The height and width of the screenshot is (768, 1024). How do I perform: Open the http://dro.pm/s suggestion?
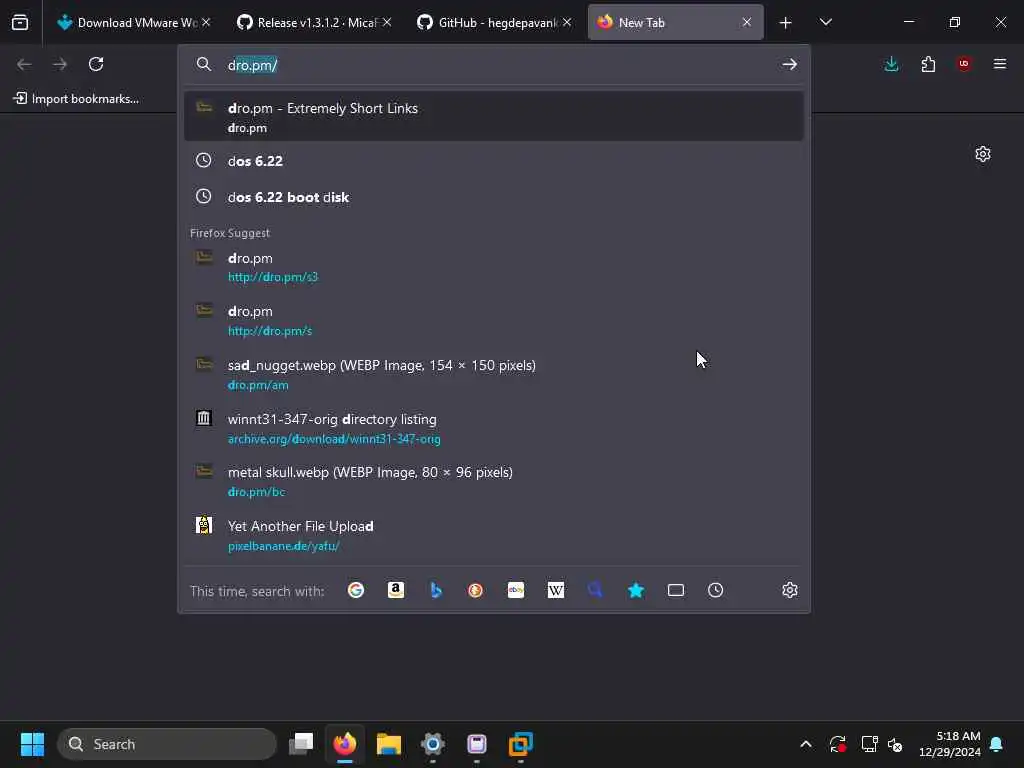[x=494, y=321]
